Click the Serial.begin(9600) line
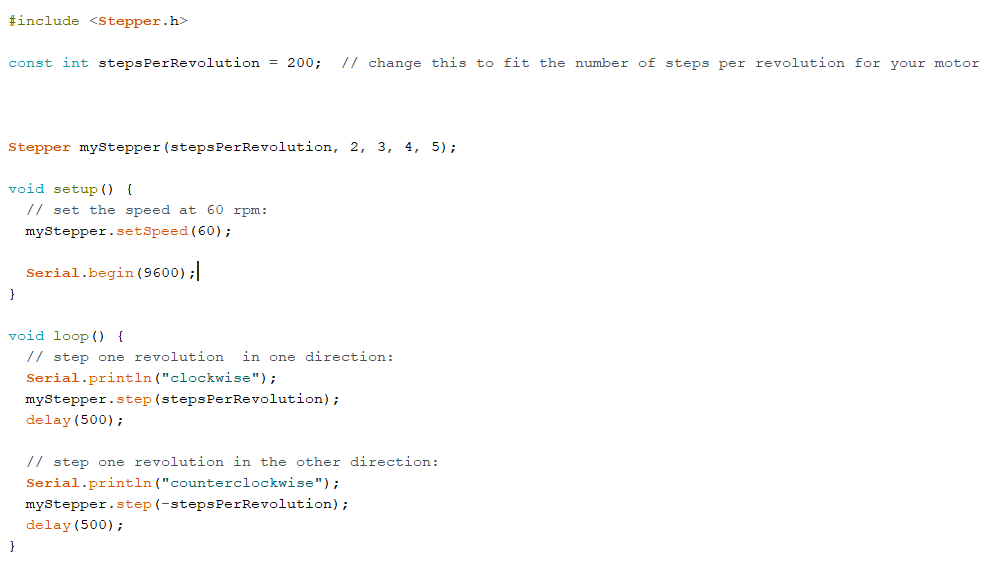This screenshot has width=992, height=588. 111,273
